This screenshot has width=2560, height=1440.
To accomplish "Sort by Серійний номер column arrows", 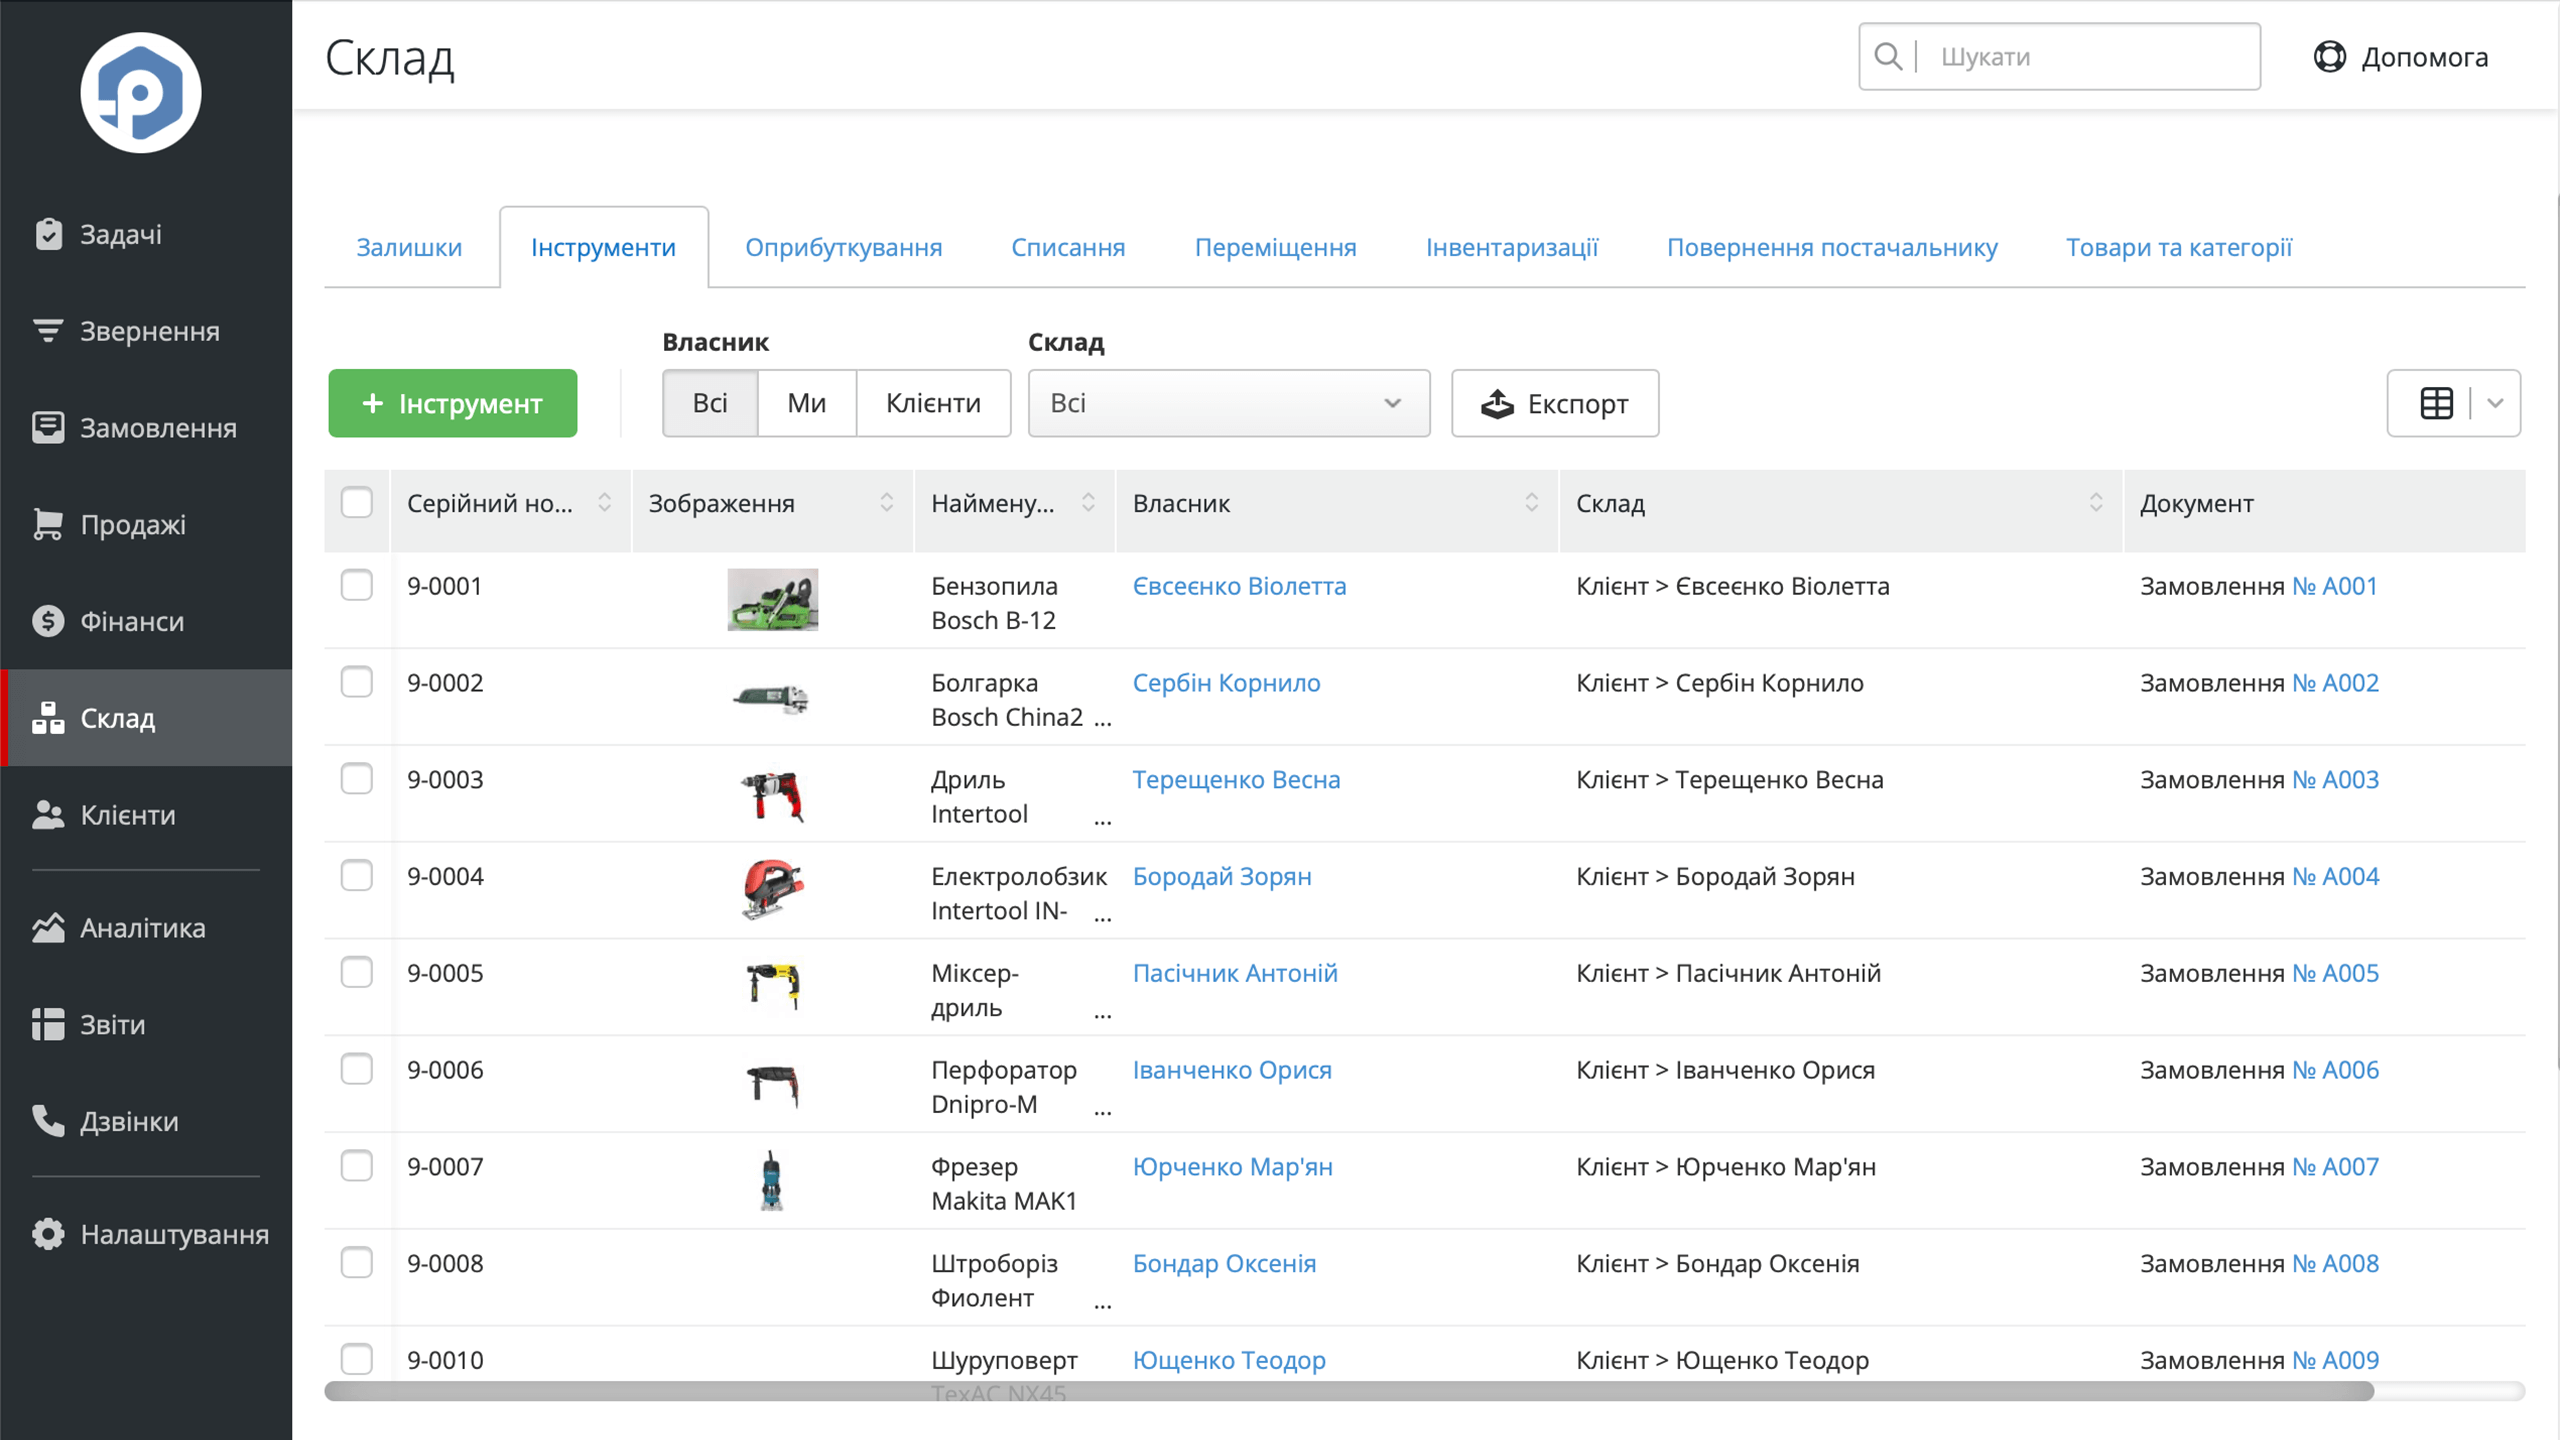I will pos(604,503).
